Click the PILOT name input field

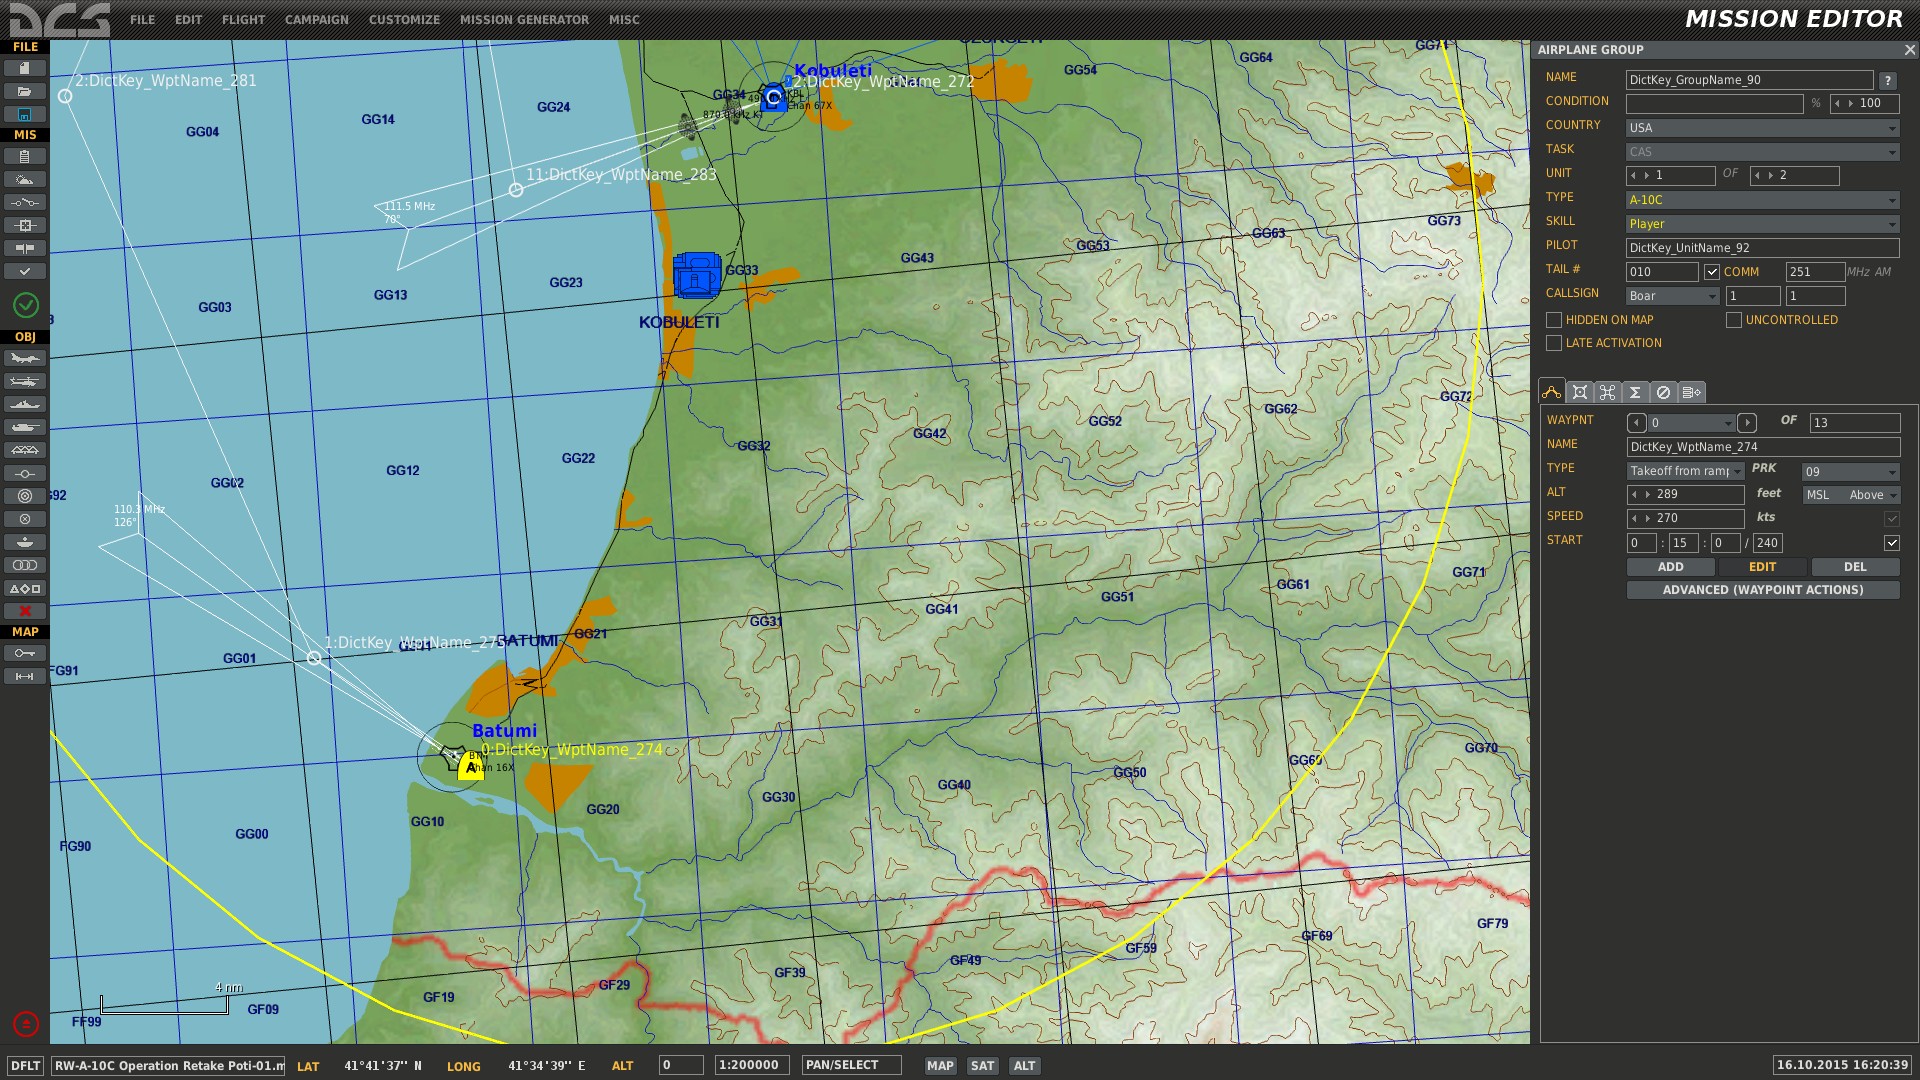(x=1762, y=248)
